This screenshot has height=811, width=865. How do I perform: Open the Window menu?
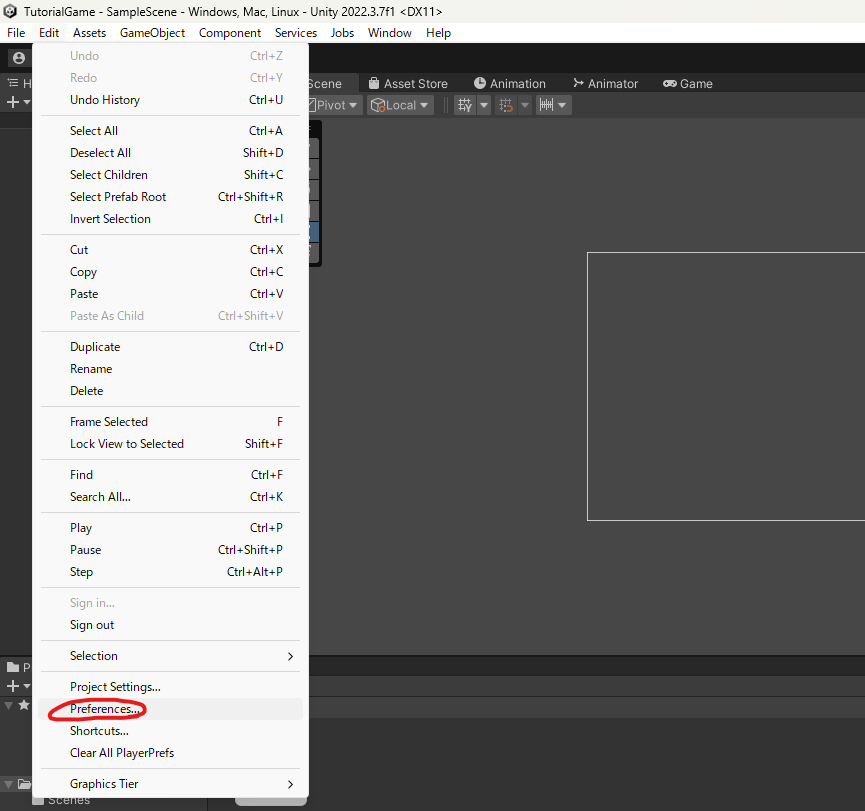tap(389, 33)
